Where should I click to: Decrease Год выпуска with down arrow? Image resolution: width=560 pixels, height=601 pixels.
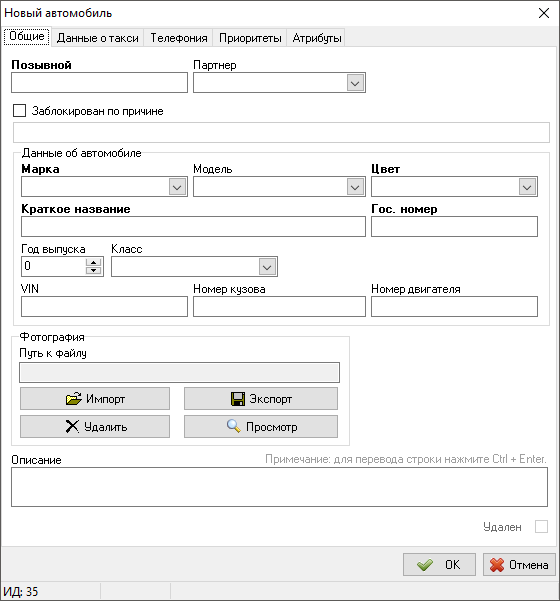click(94, 270)
